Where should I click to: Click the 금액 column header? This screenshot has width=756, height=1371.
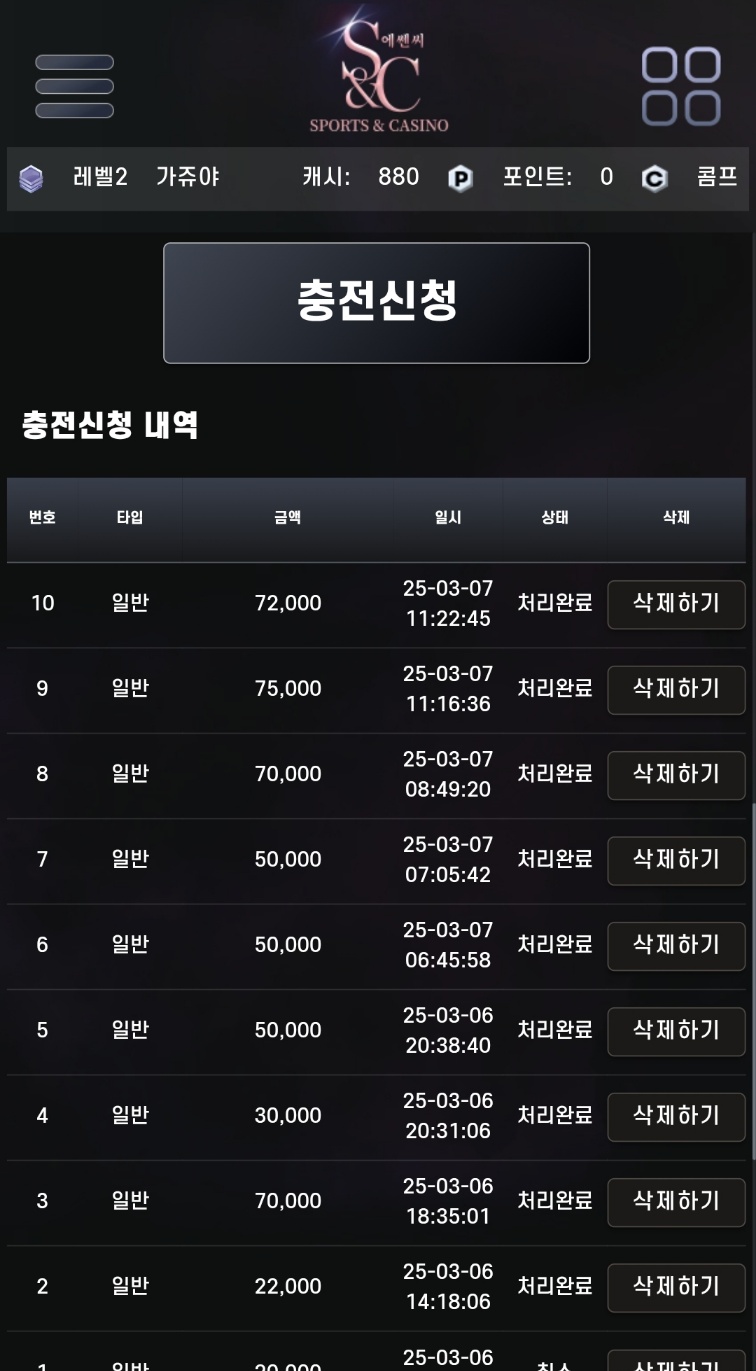[x=288, y=518]
